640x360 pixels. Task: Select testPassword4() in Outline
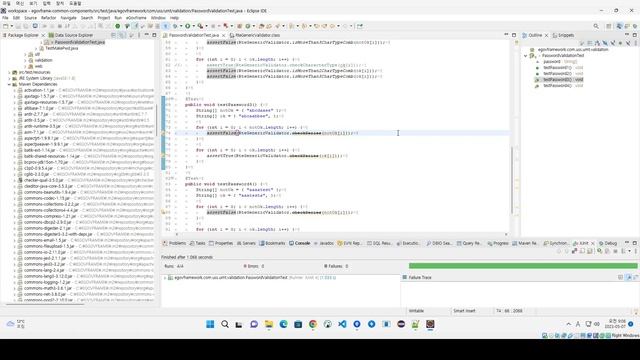point(559,86)
